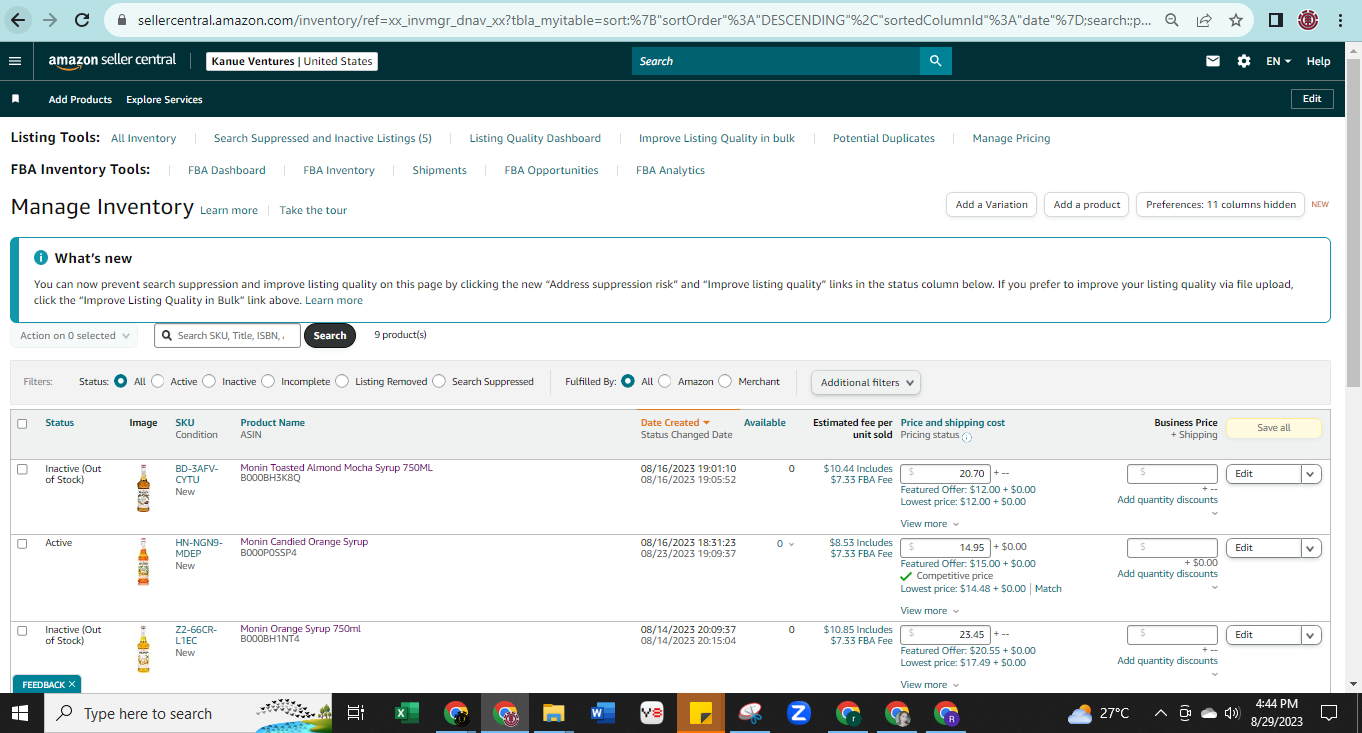Image resolution: width=1362 pixels, height=733 pixels.
Task: Click the info icon beside Pricing status
Action: click(x=967, y=436)
